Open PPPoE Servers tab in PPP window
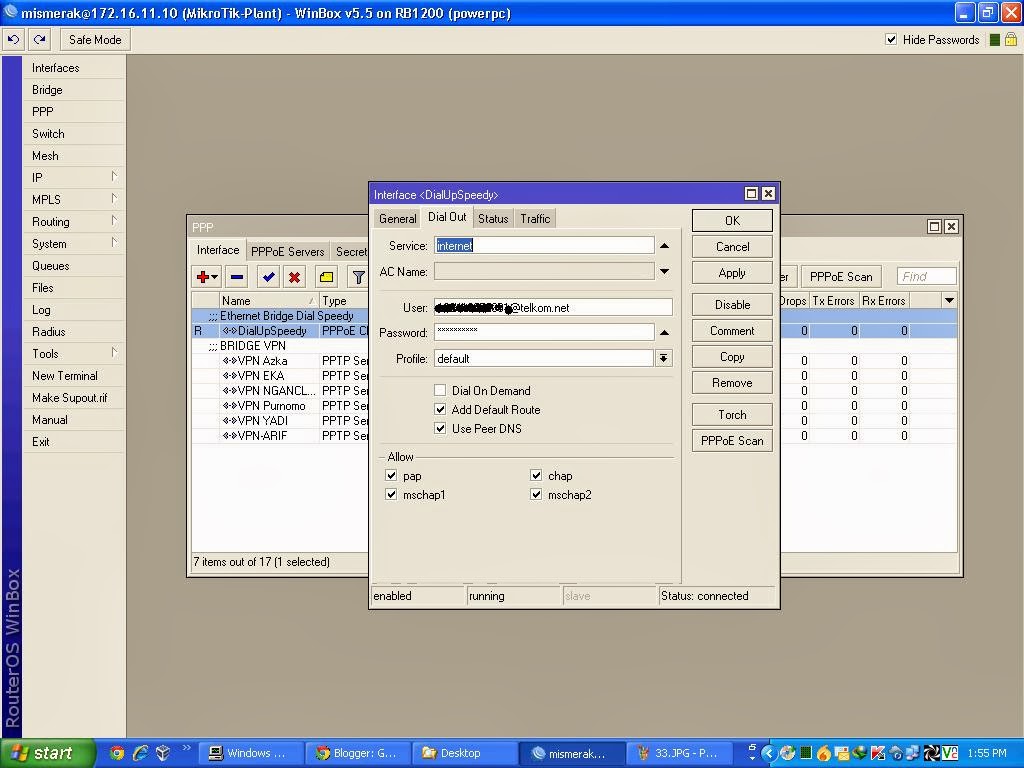The height and width of the screenshot is (768, 1024). click(x=287, y=251)
